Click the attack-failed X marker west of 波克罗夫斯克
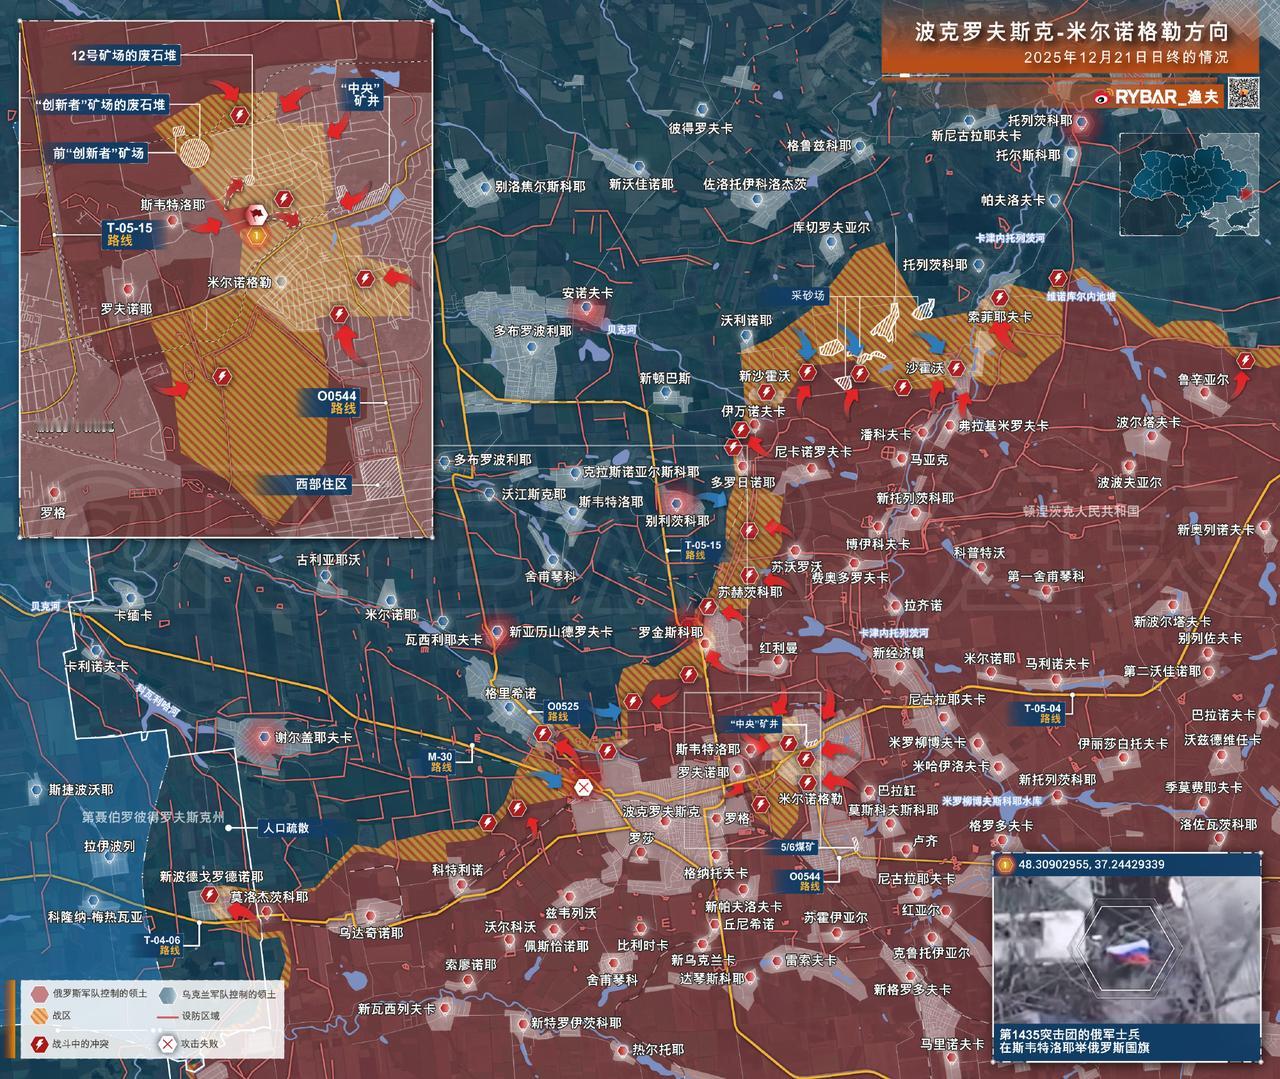The width and height of the screenshot is (1280, 1079). (582, 787)
